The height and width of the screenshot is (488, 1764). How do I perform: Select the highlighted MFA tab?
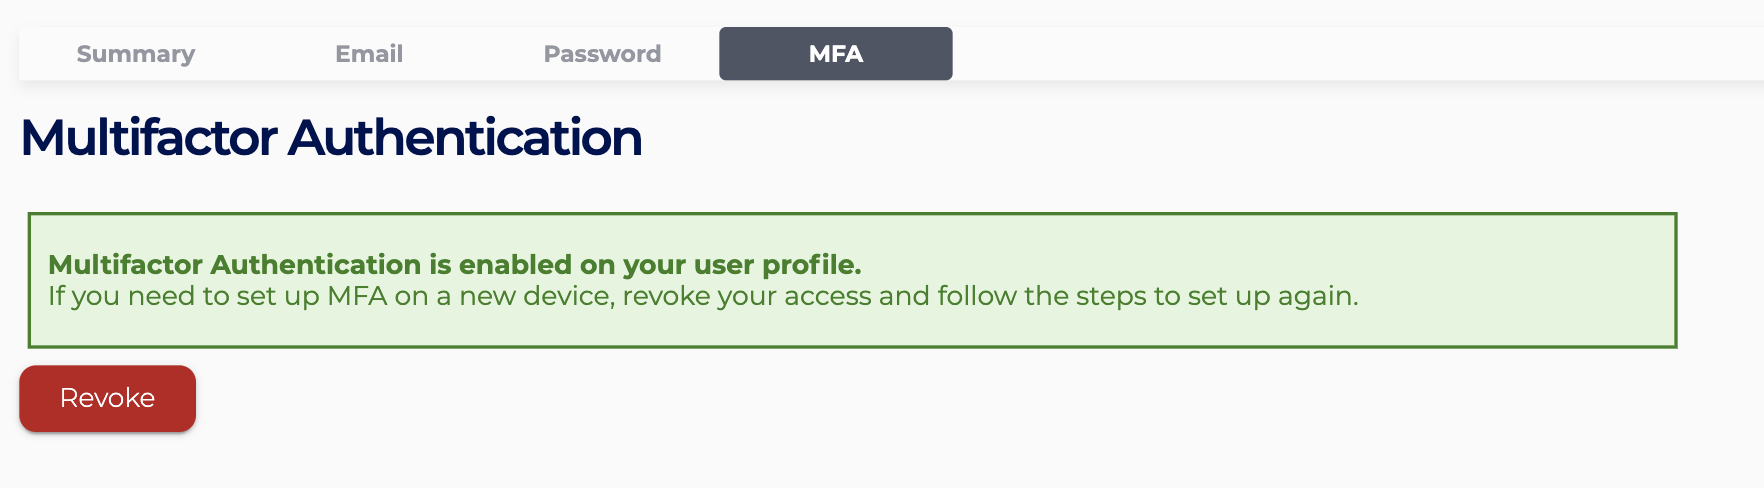click(x=835, y=54)
